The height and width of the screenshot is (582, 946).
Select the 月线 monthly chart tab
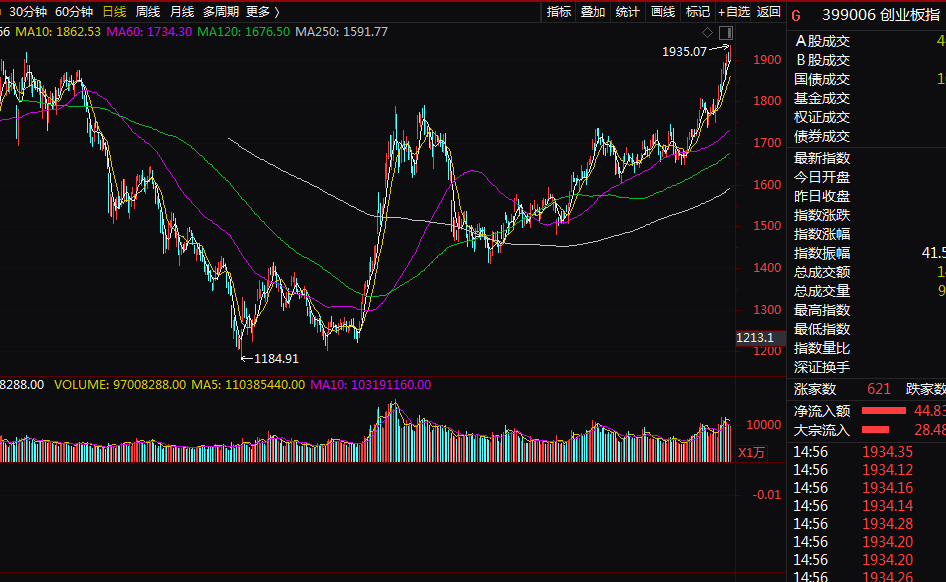click(182, 11)
